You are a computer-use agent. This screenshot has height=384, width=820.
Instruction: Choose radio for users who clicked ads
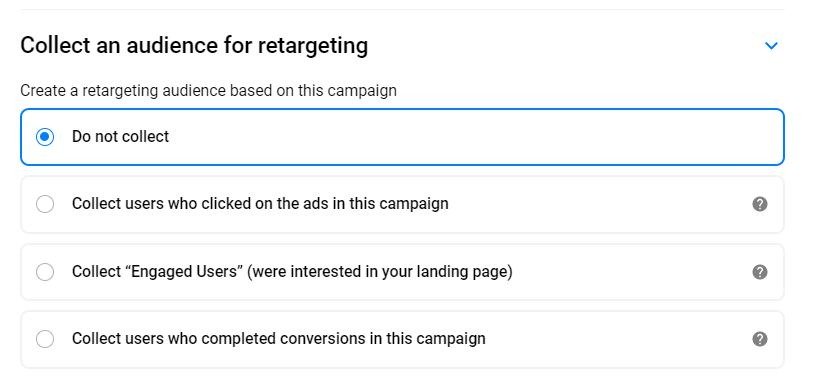tap(45, 204)
